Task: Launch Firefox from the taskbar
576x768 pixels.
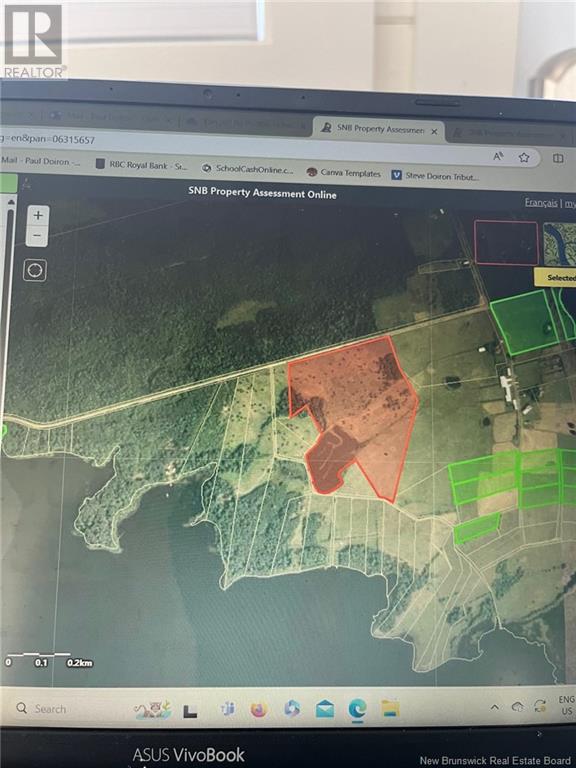Action: [x=259, y=709]
